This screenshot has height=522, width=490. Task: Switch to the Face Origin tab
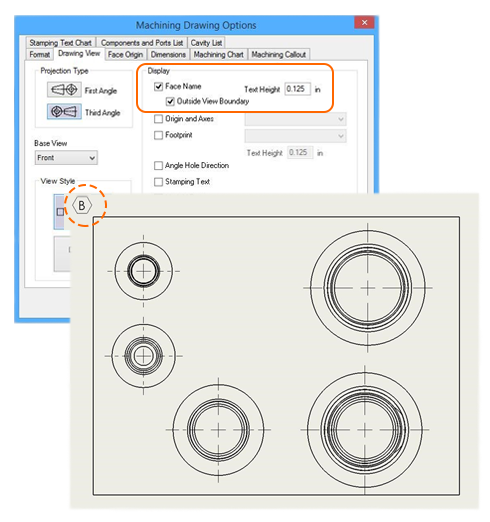[125, 55]
